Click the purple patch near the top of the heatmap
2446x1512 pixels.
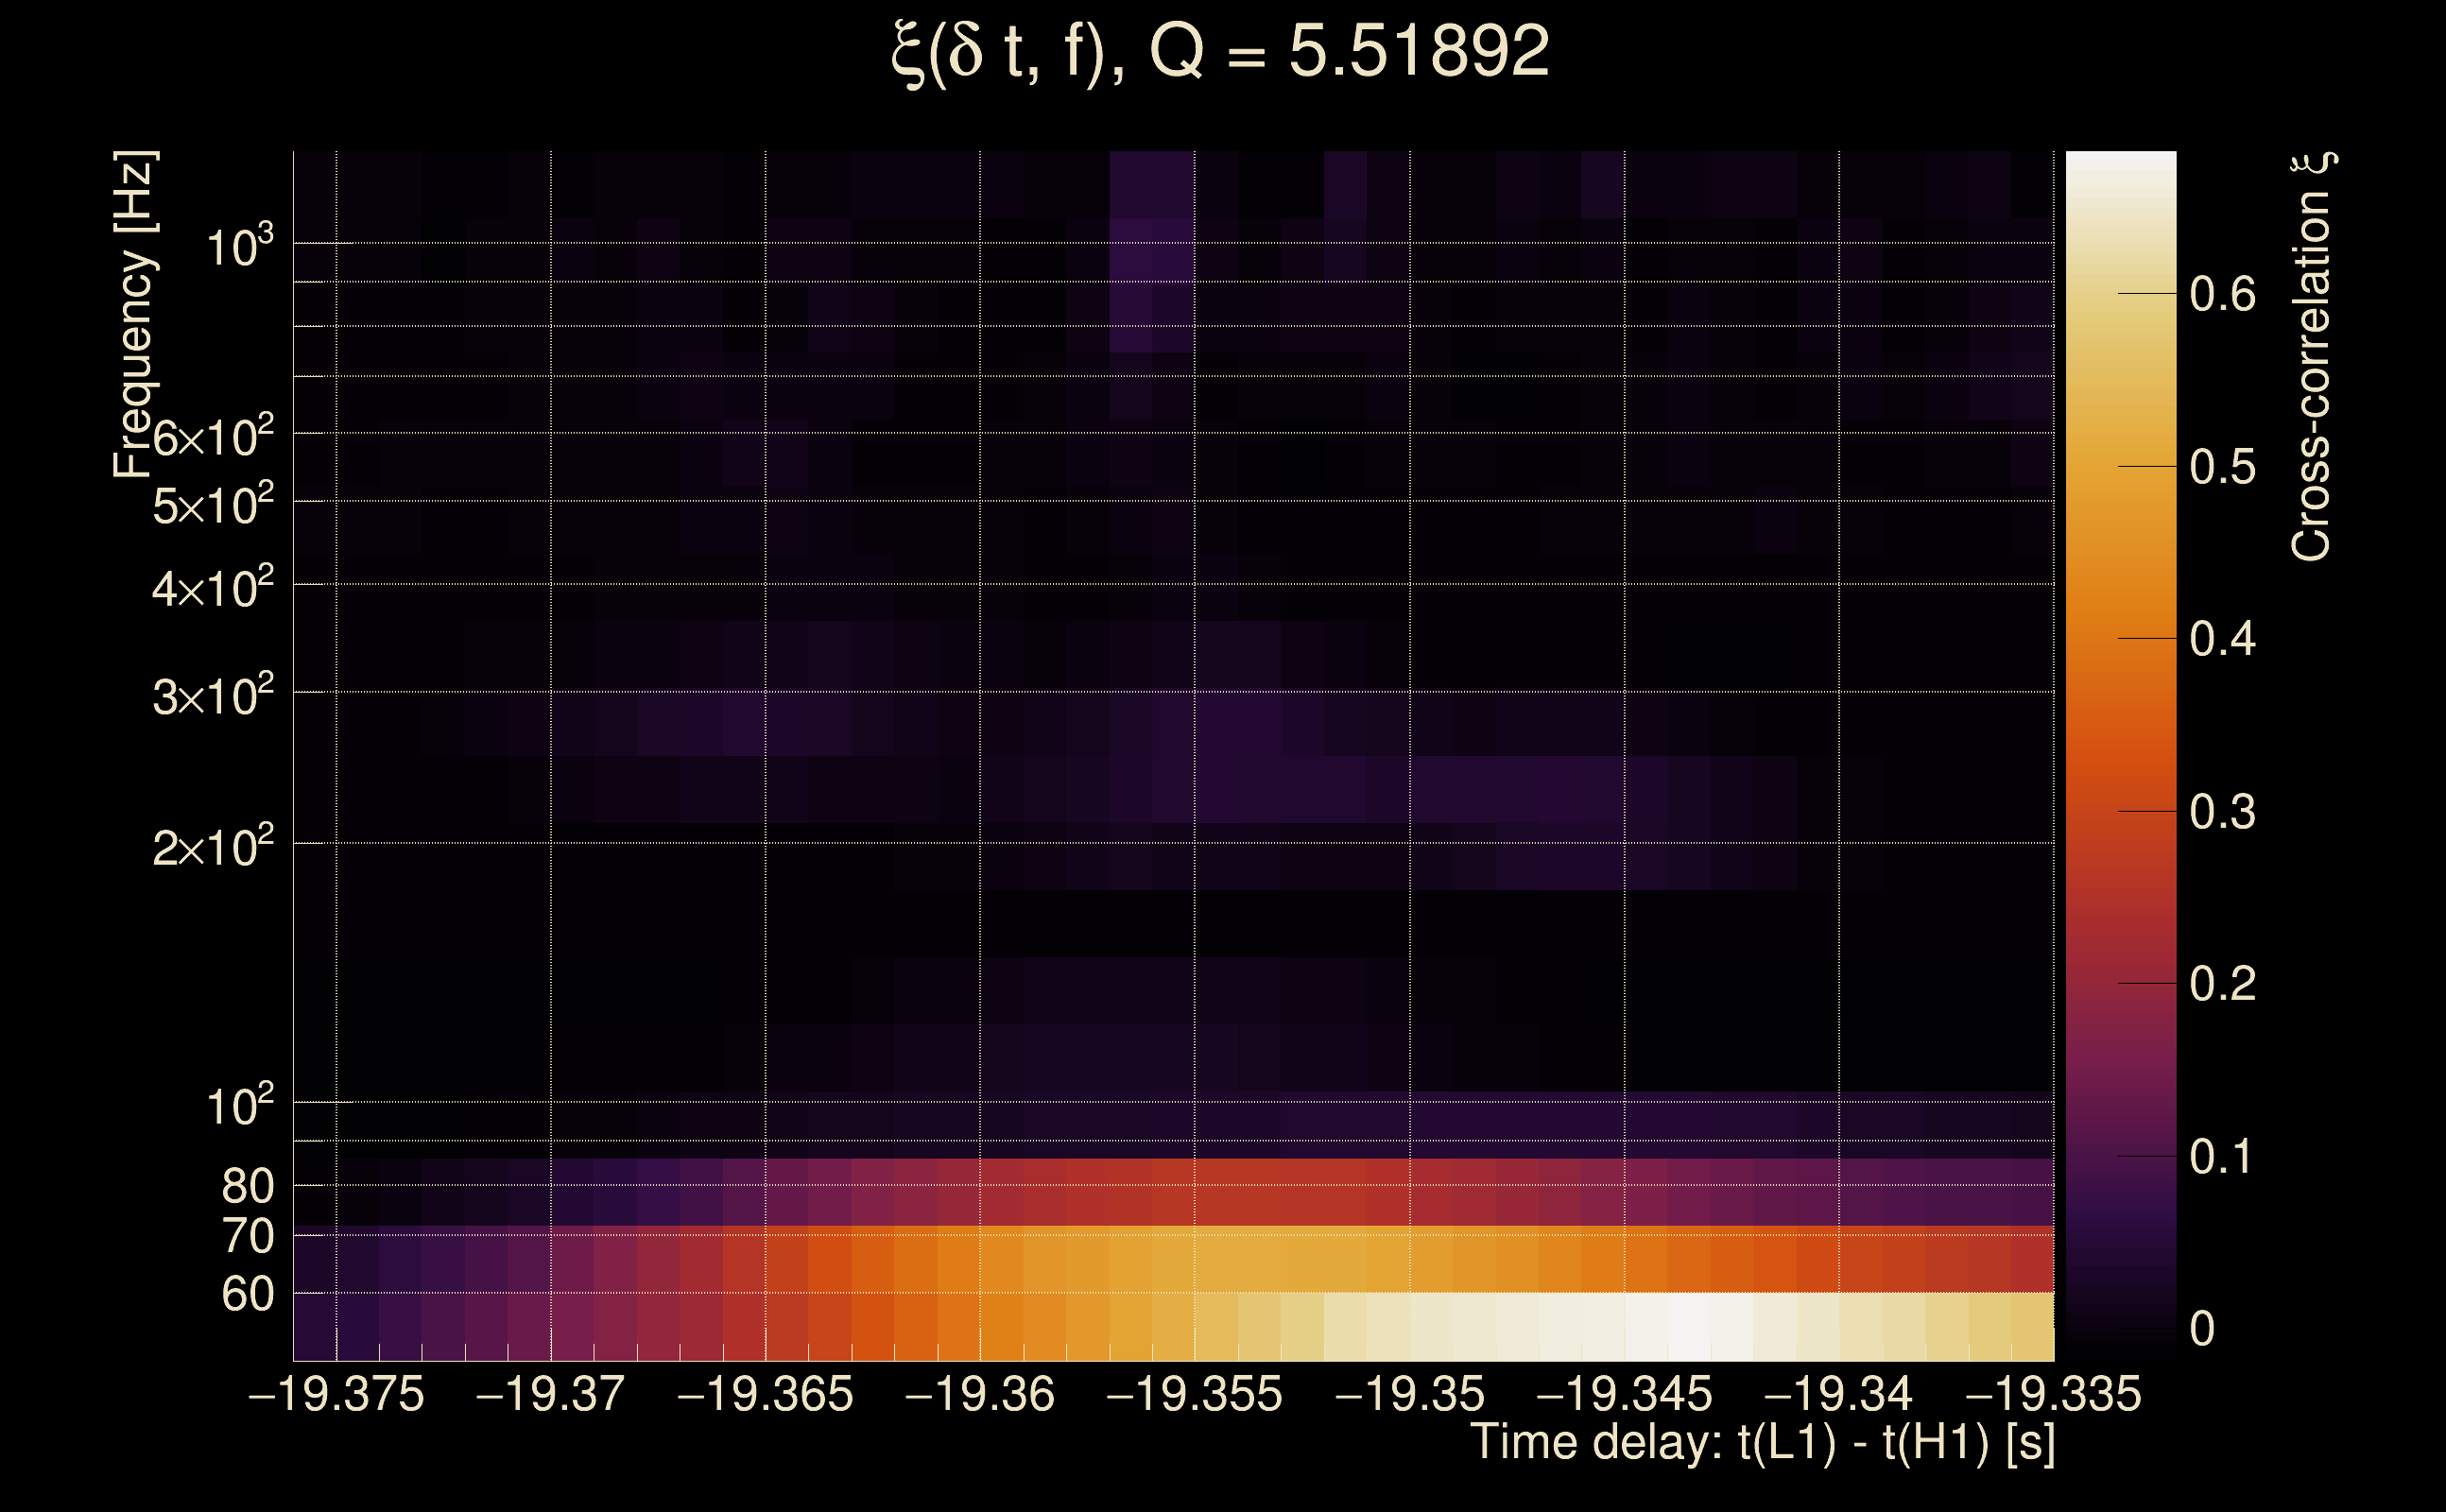[1152, 250]
